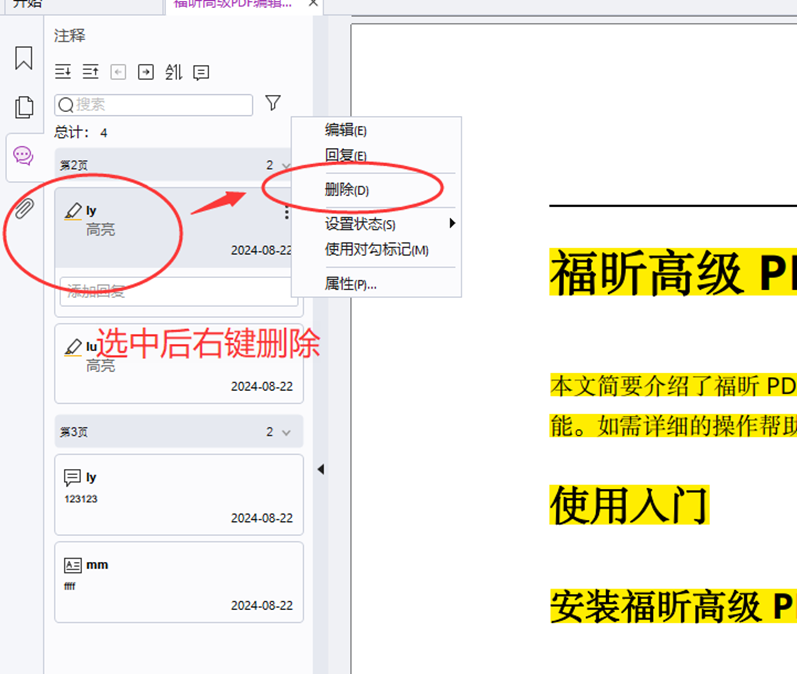This screenshot has width=797, height=674.
Task: Select the ly 高亮 comment card
Action: point(173,228)
